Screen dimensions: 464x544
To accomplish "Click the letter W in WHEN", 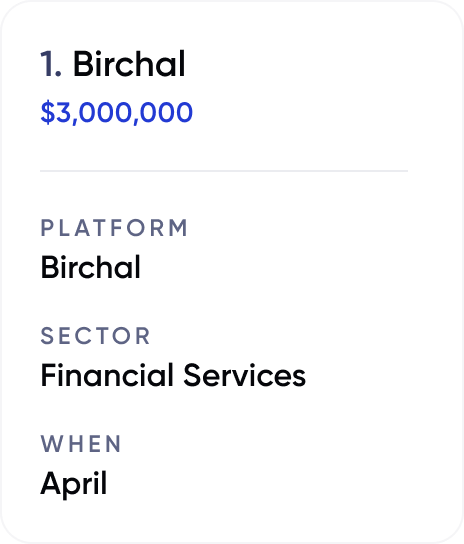I will coord(51,444).
